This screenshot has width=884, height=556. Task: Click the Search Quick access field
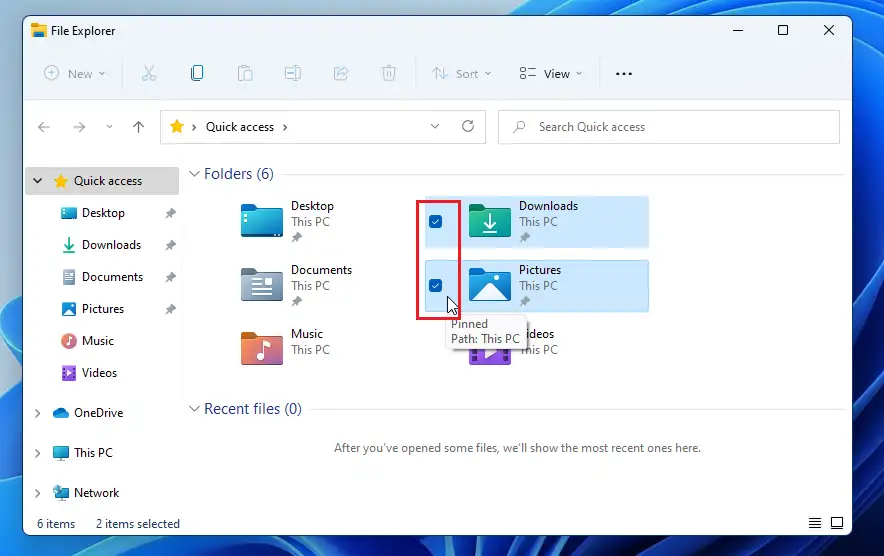(669, 127)
